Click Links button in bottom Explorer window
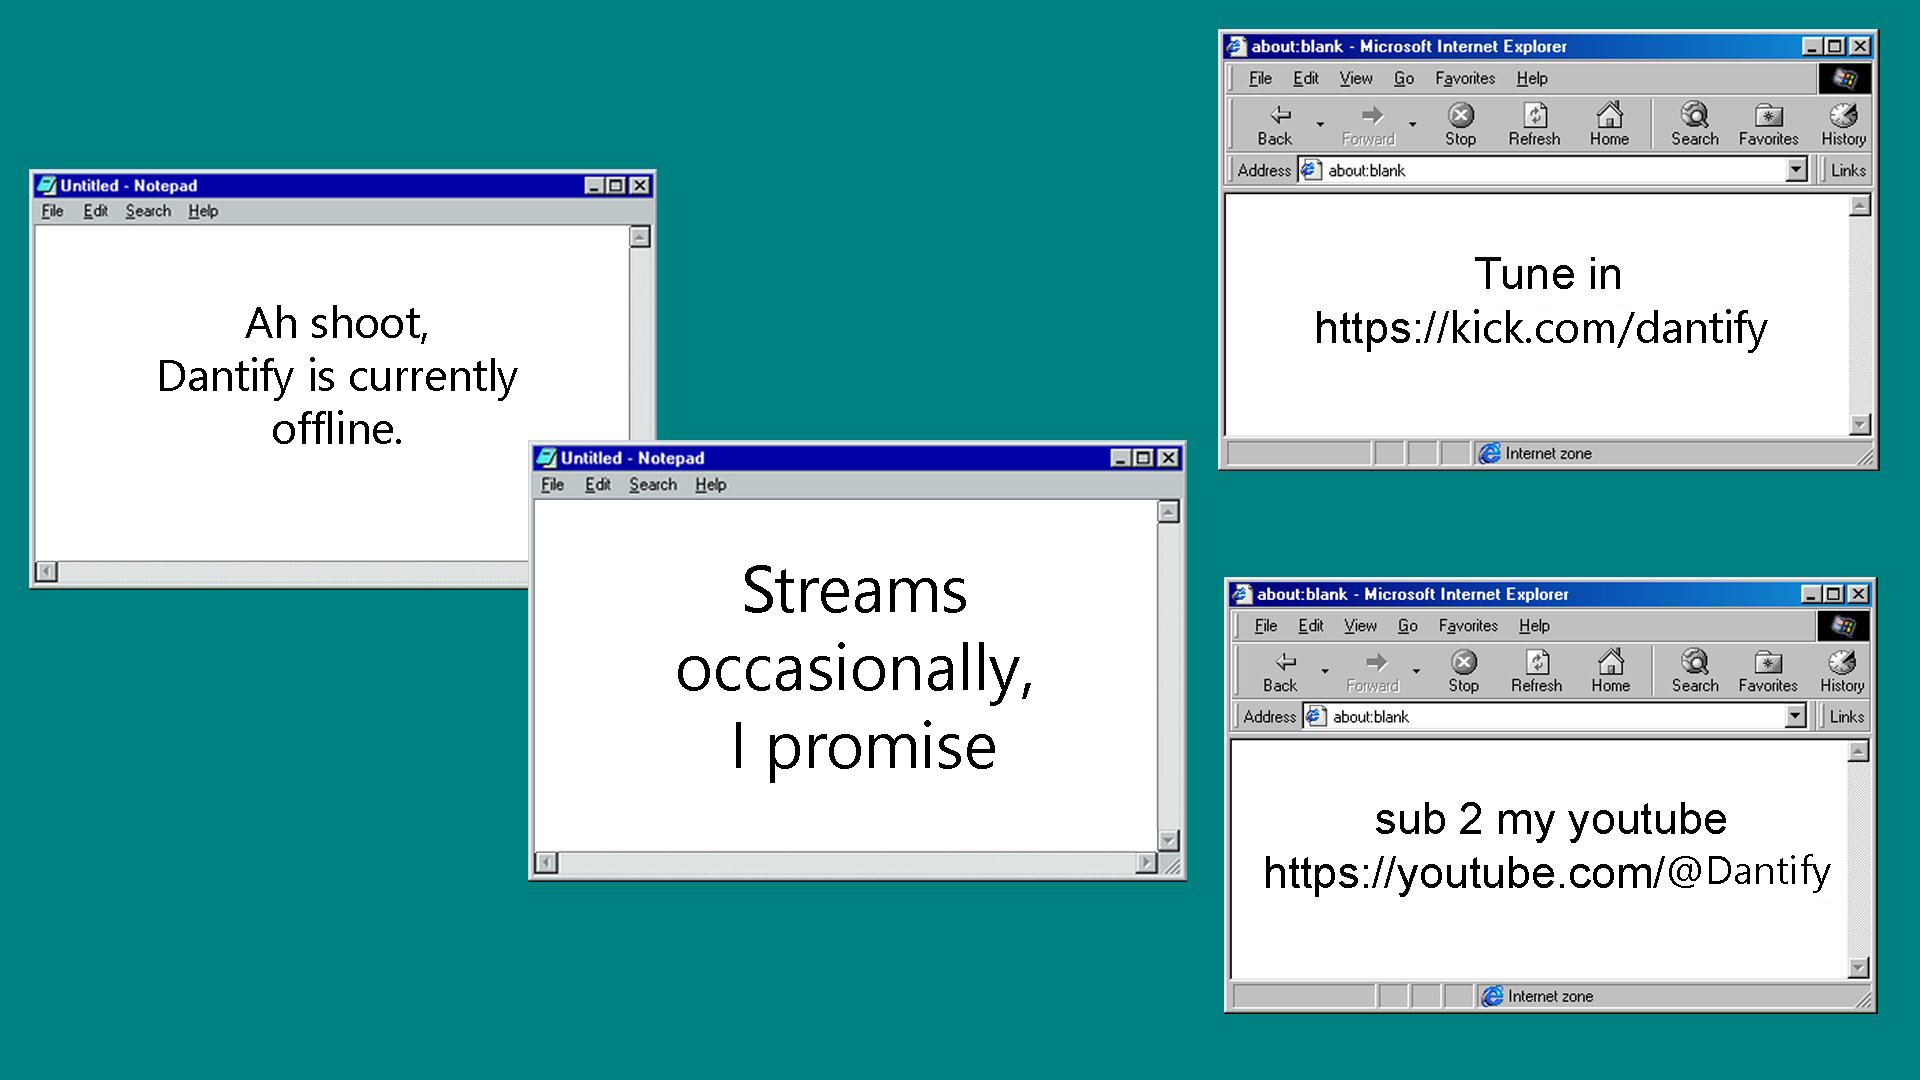The height and width of the screenshot is (1080, 1920). [x=1846, y=716]
